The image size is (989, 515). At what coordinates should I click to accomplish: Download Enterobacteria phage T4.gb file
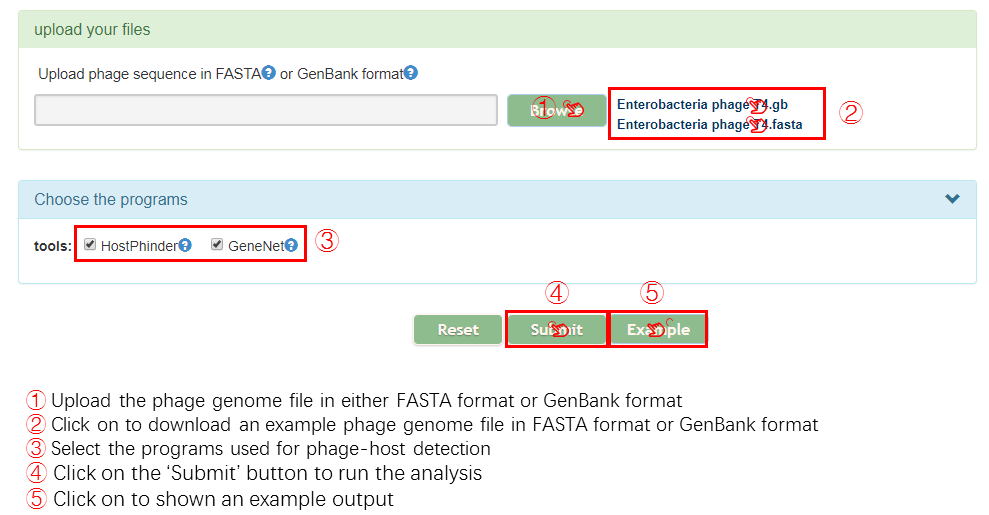pyautogui.click(x=702, y=104)
